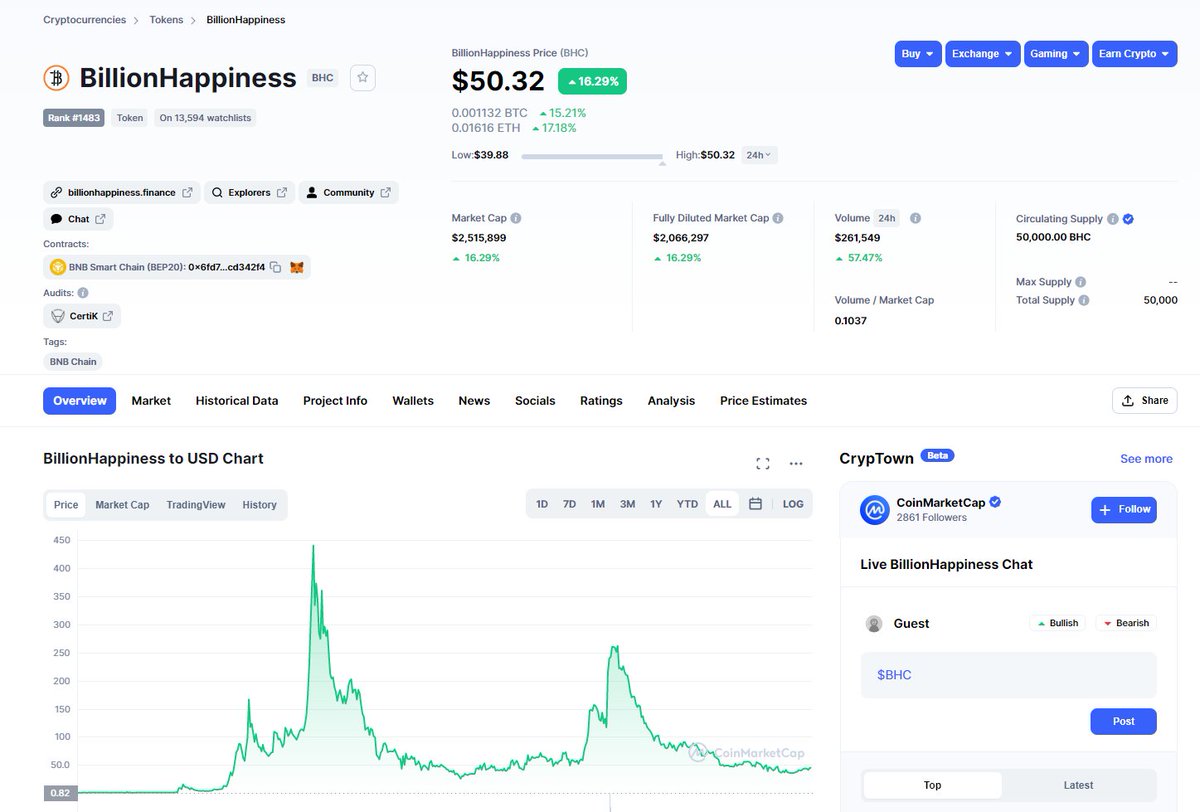Open the Project Info tab

pyautogui.click(x=335, y=401)
